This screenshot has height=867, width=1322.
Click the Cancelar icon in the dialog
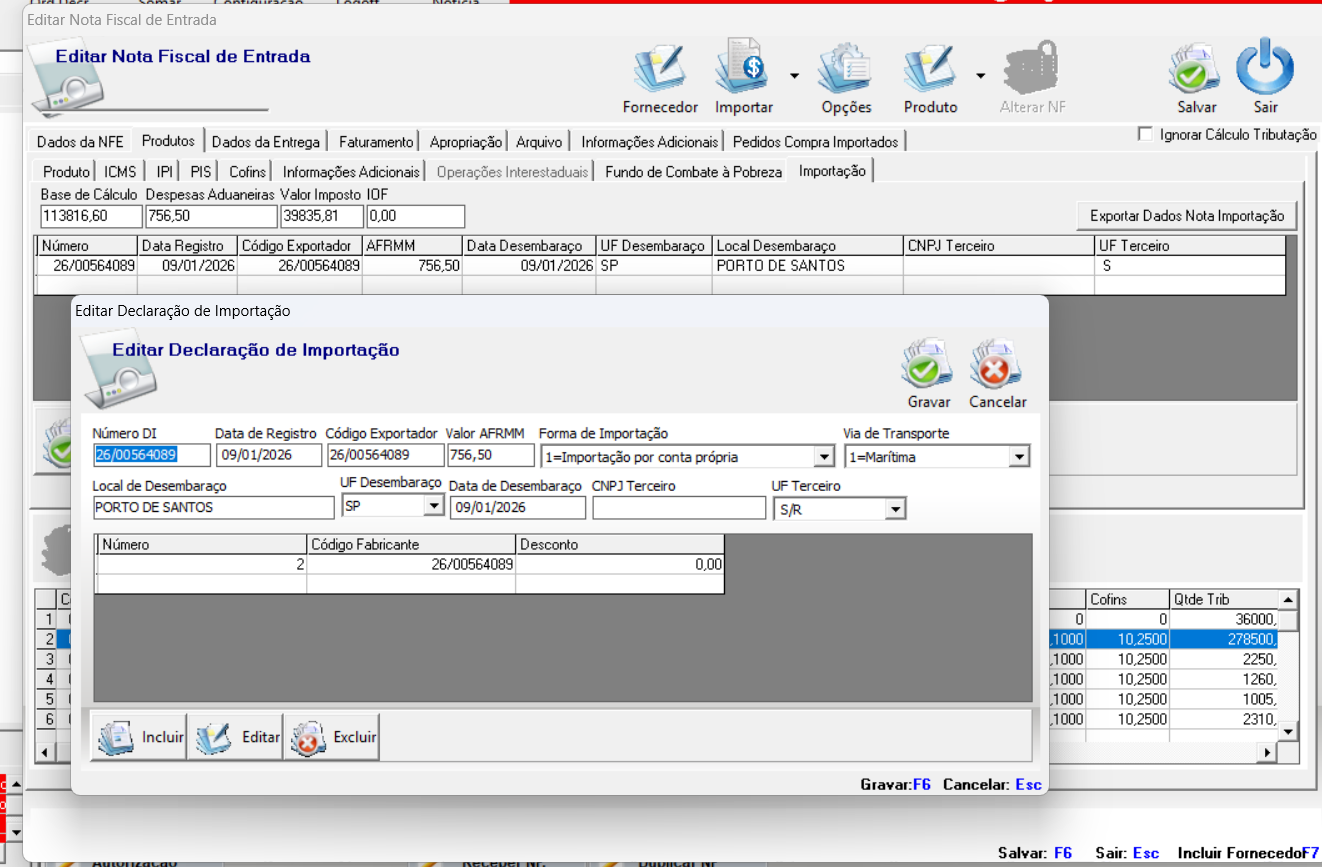997,367
